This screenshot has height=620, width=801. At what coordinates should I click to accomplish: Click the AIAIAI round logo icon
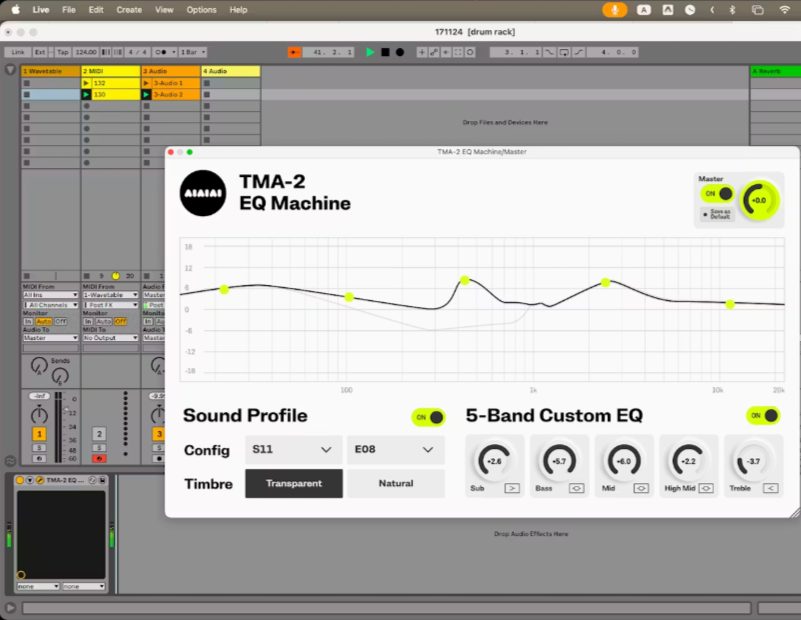tap(203, 193)
